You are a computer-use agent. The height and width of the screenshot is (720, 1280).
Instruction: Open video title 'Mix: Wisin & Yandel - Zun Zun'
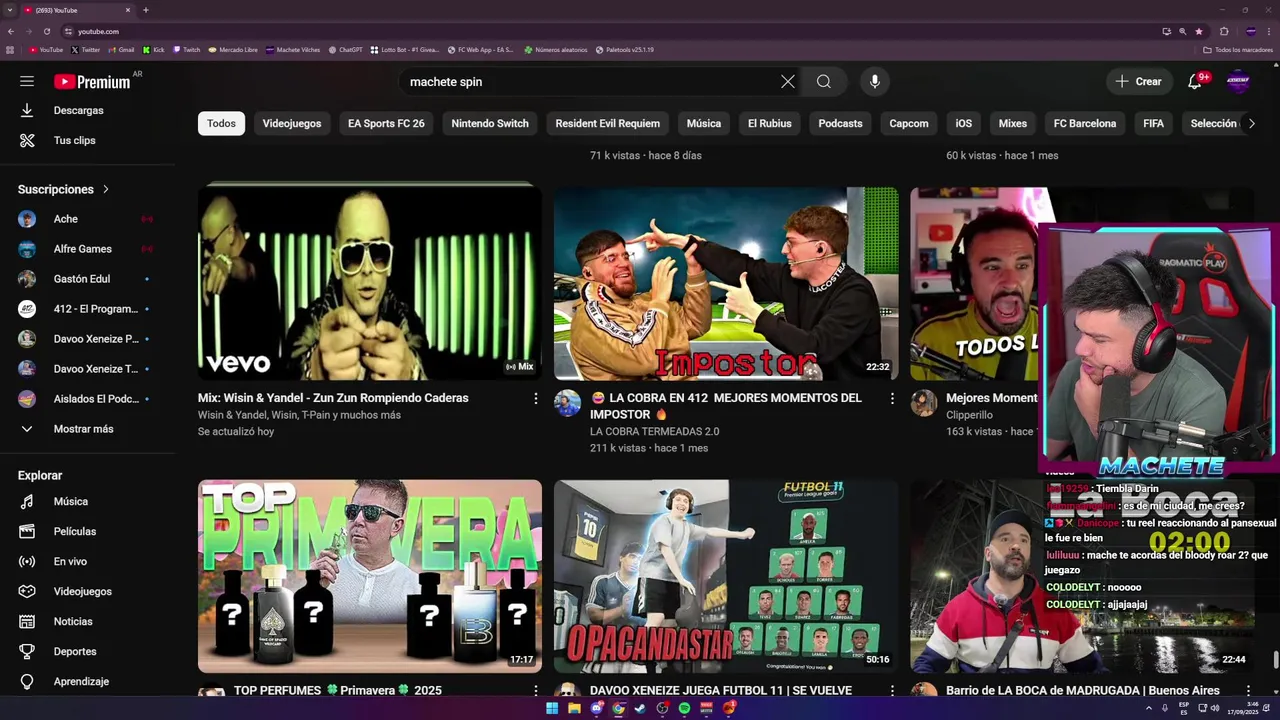pyautogui.click(x=333, y=398)
